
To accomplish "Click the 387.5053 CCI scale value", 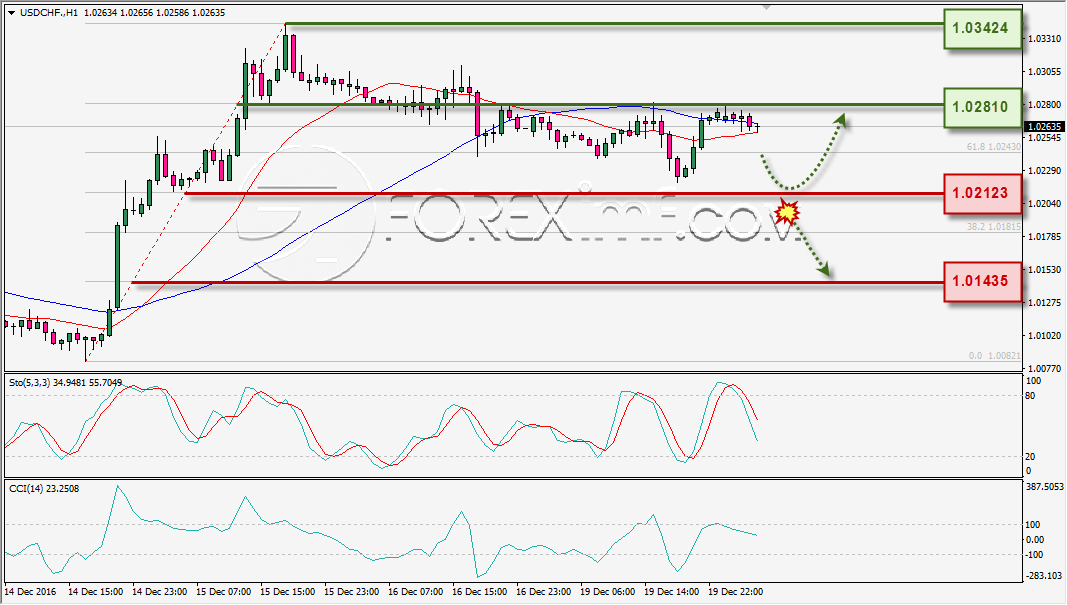I will (1044, 487).
